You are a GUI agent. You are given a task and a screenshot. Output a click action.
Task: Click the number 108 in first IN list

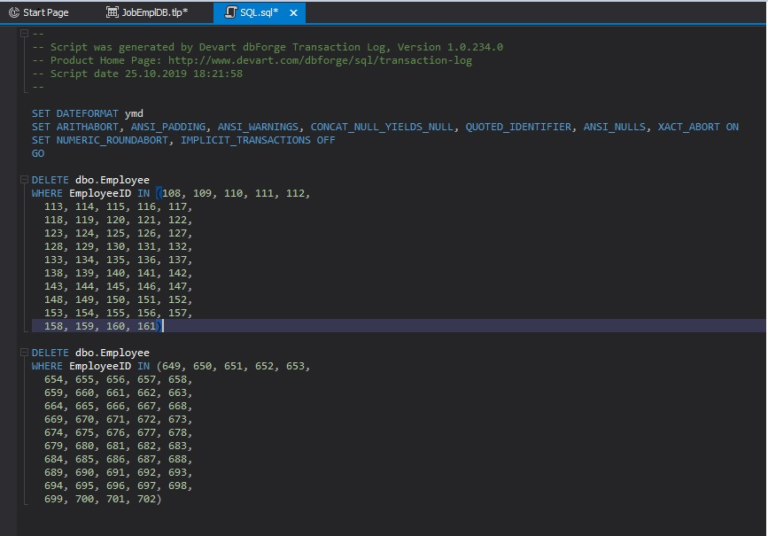[174, 193]
